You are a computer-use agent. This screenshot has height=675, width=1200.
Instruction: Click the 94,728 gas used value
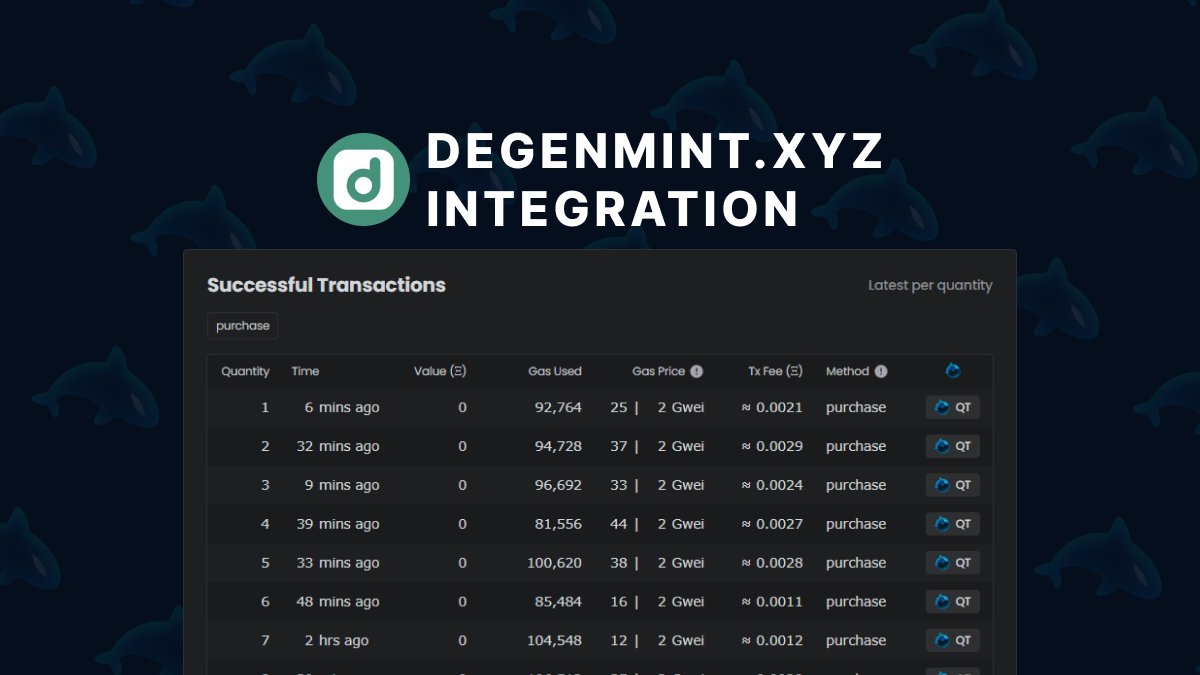pyautogui.click(x=558, y=446)
